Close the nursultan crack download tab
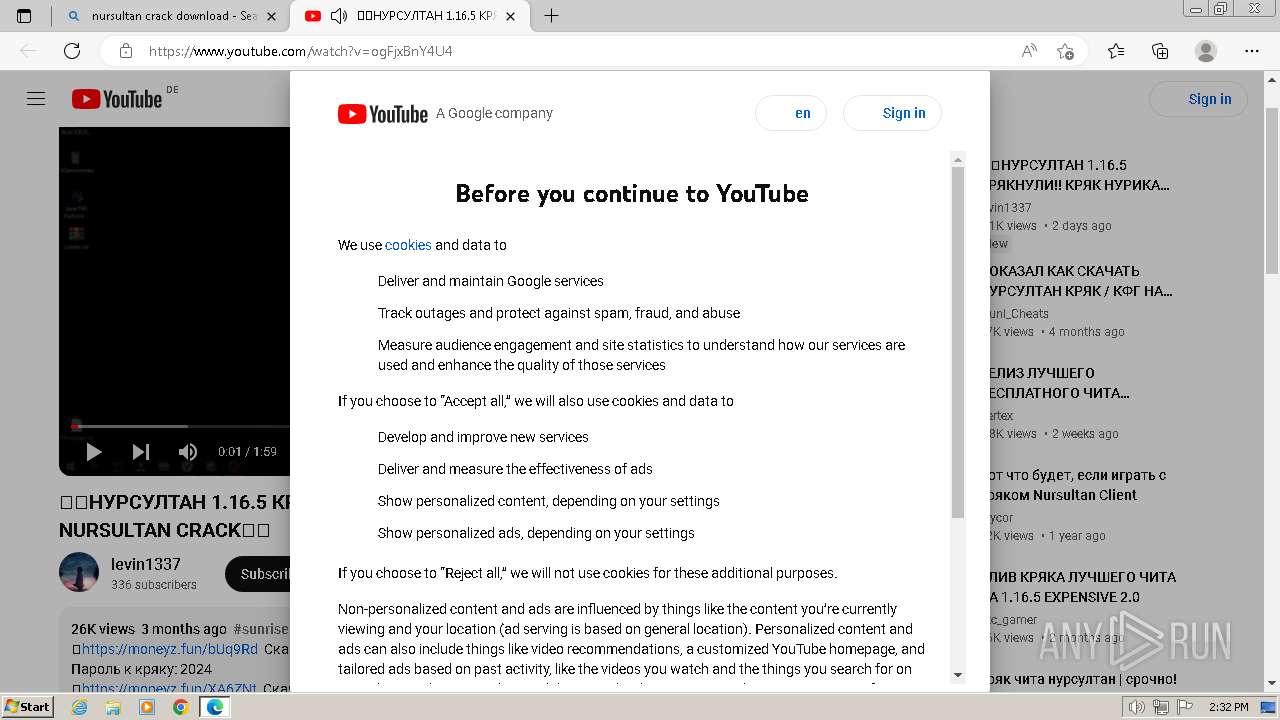 point(271,16)
